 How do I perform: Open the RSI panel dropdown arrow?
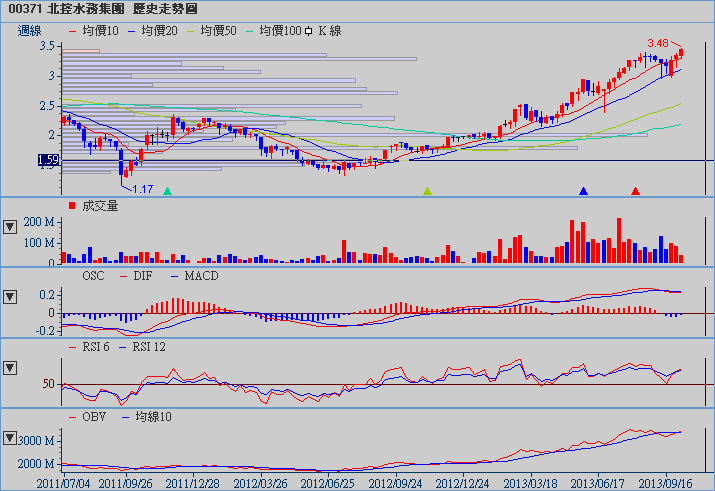[11, 367]
